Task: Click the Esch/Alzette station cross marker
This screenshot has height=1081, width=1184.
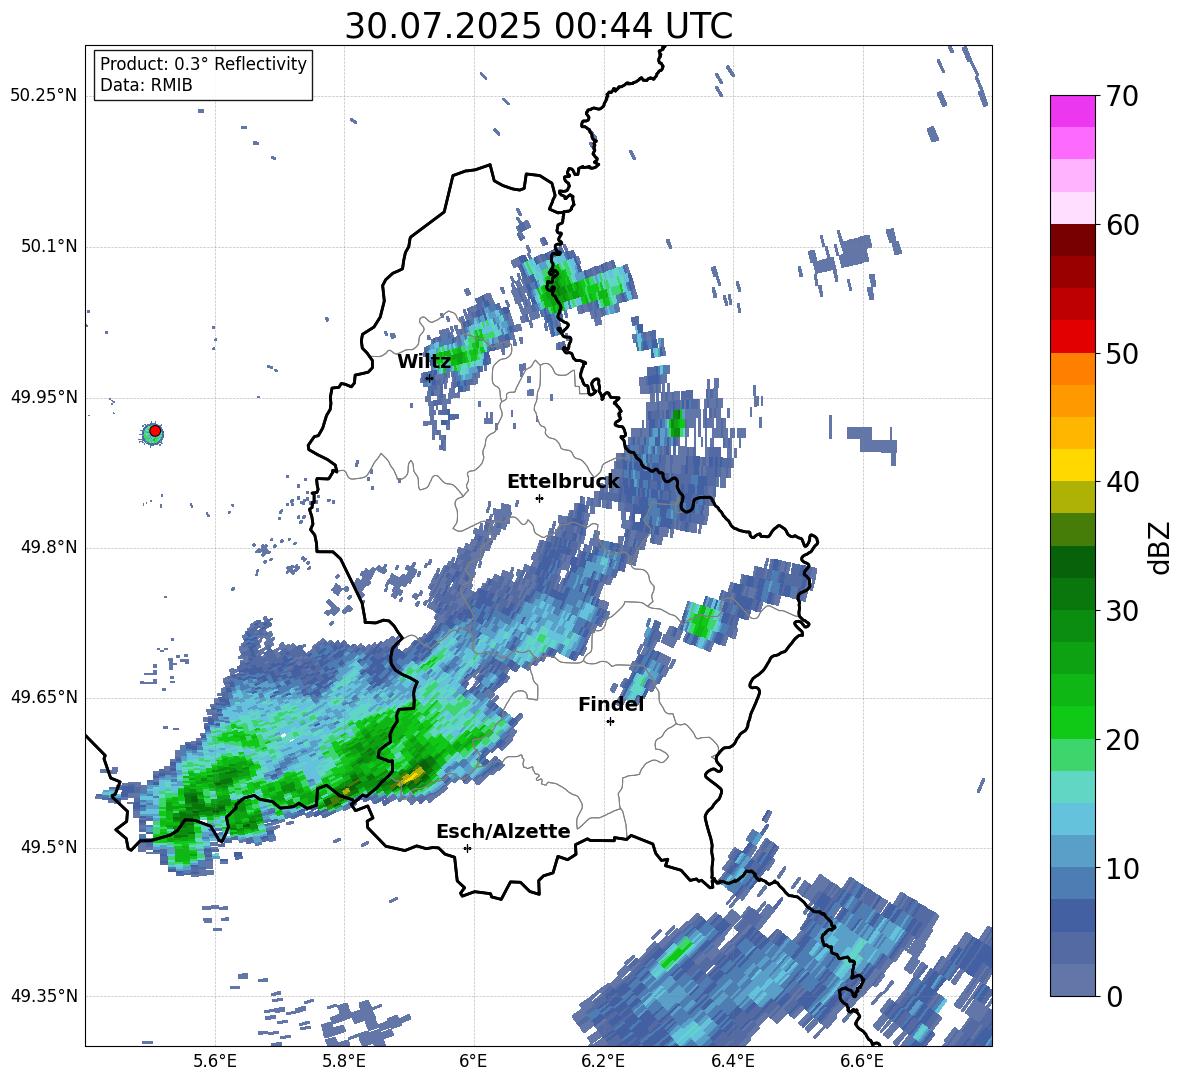Action: pyautogui.click(x=467, y=848)
